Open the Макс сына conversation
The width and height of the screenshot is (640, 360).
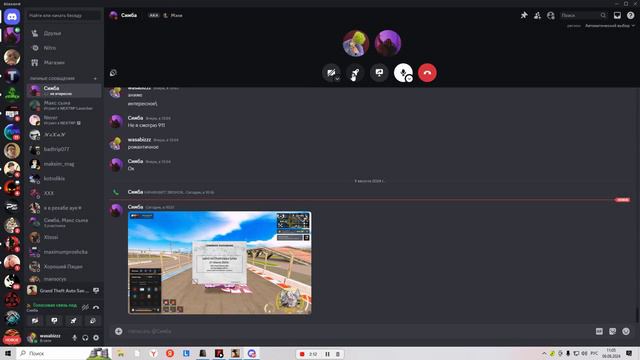[x=64, y=105]
